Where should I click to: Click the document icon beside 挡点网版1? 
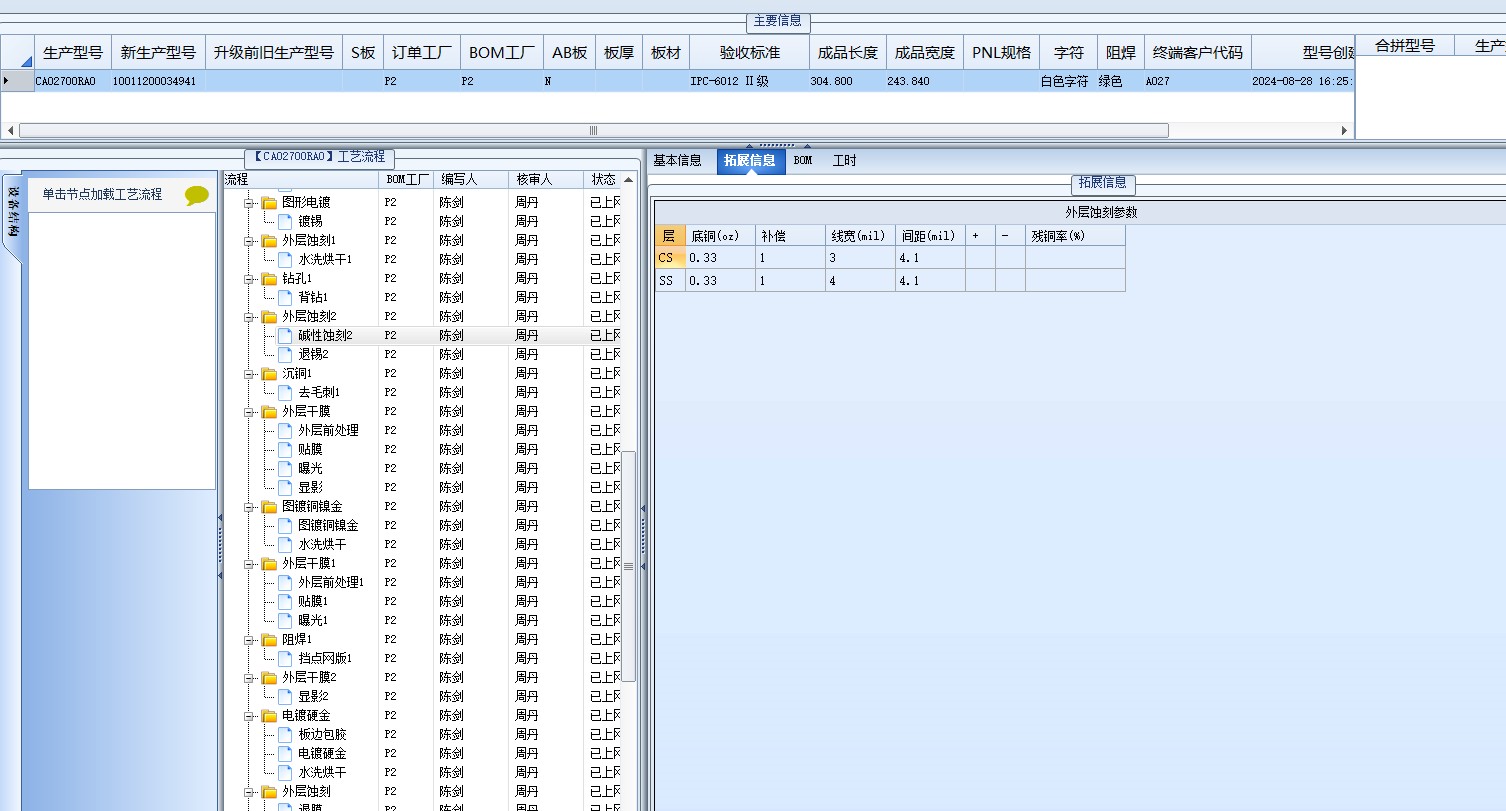pyautogui.click(x=286, y=658)
